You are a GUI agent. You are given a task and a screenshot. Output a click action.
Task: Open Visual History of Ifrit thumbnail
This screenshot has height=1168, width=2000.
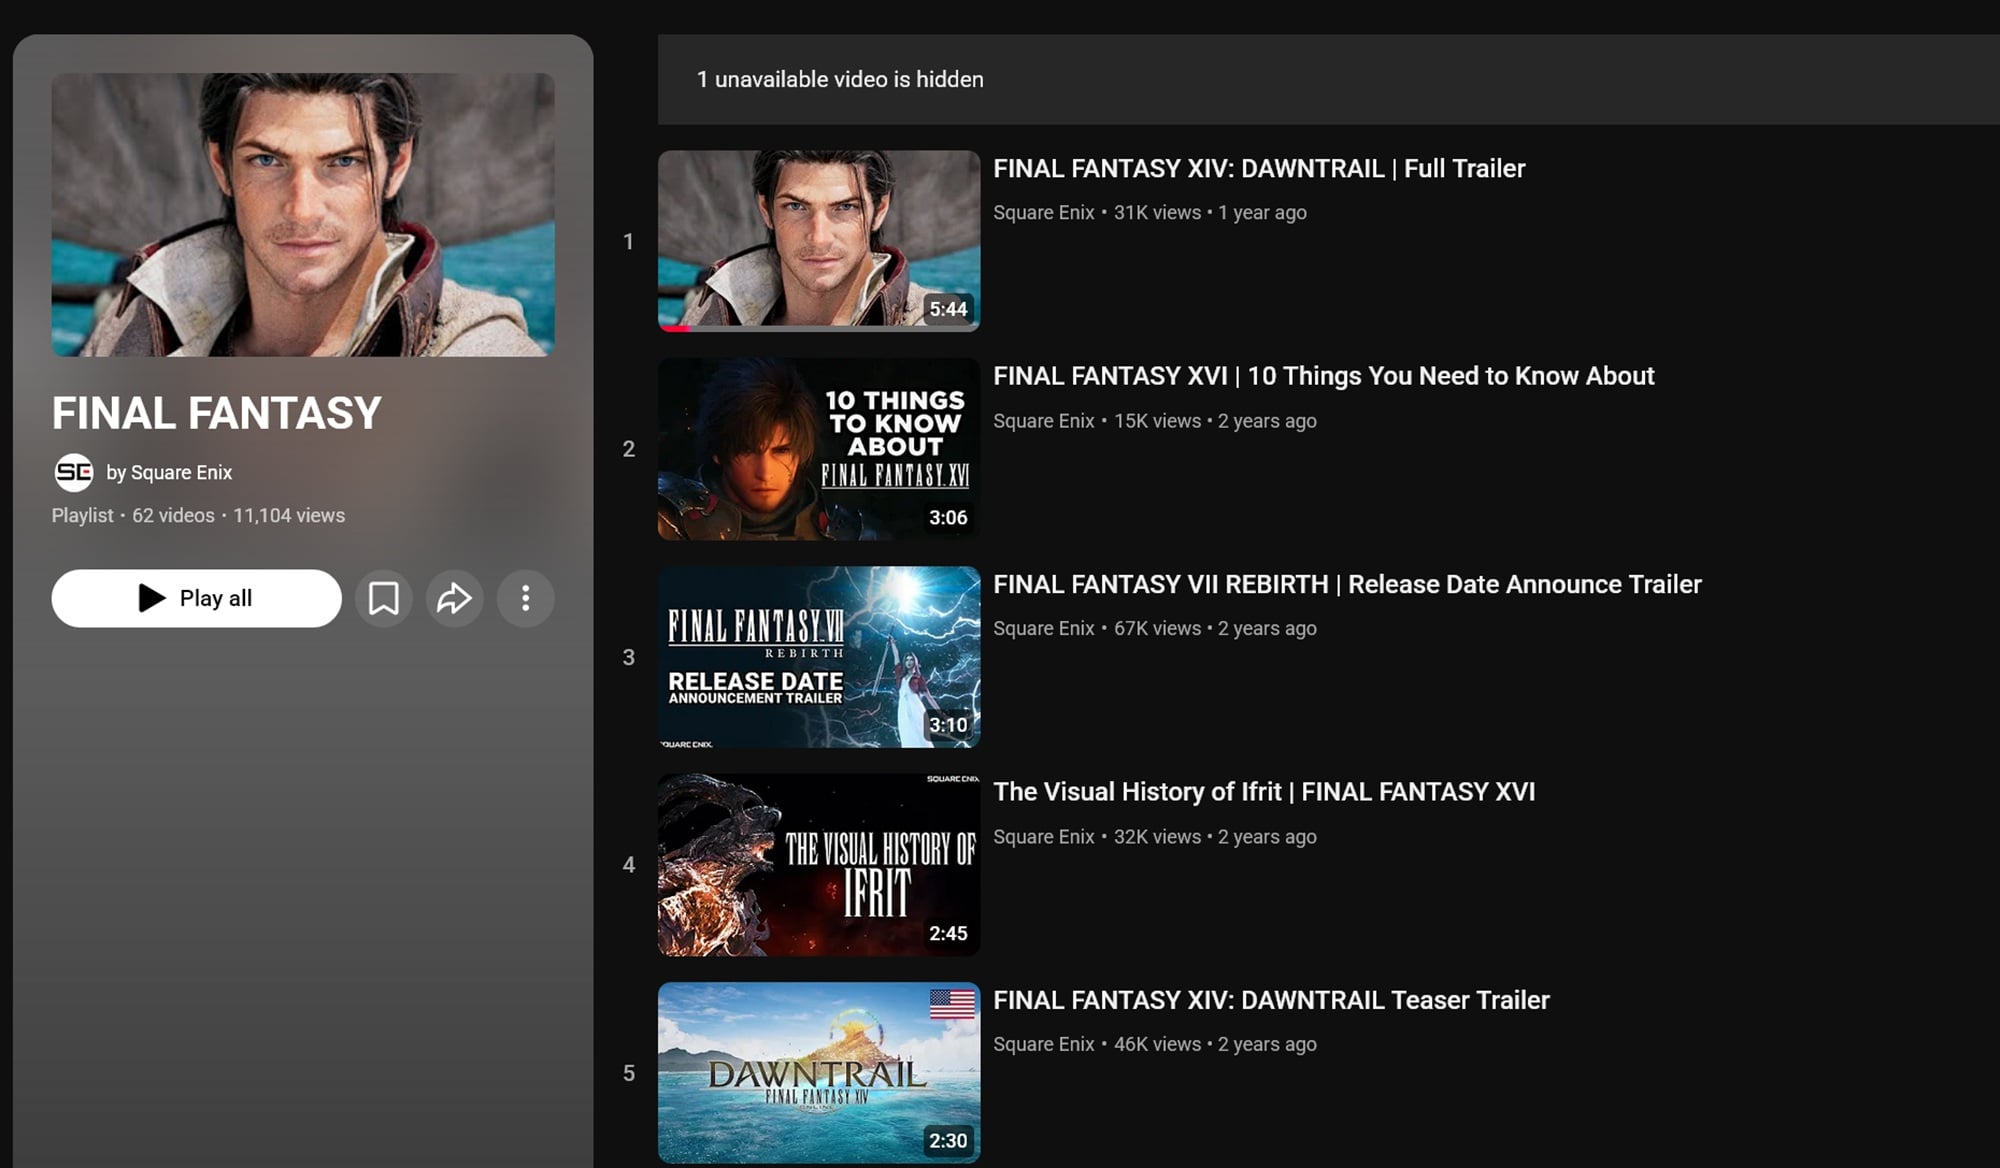click(818, 864)
